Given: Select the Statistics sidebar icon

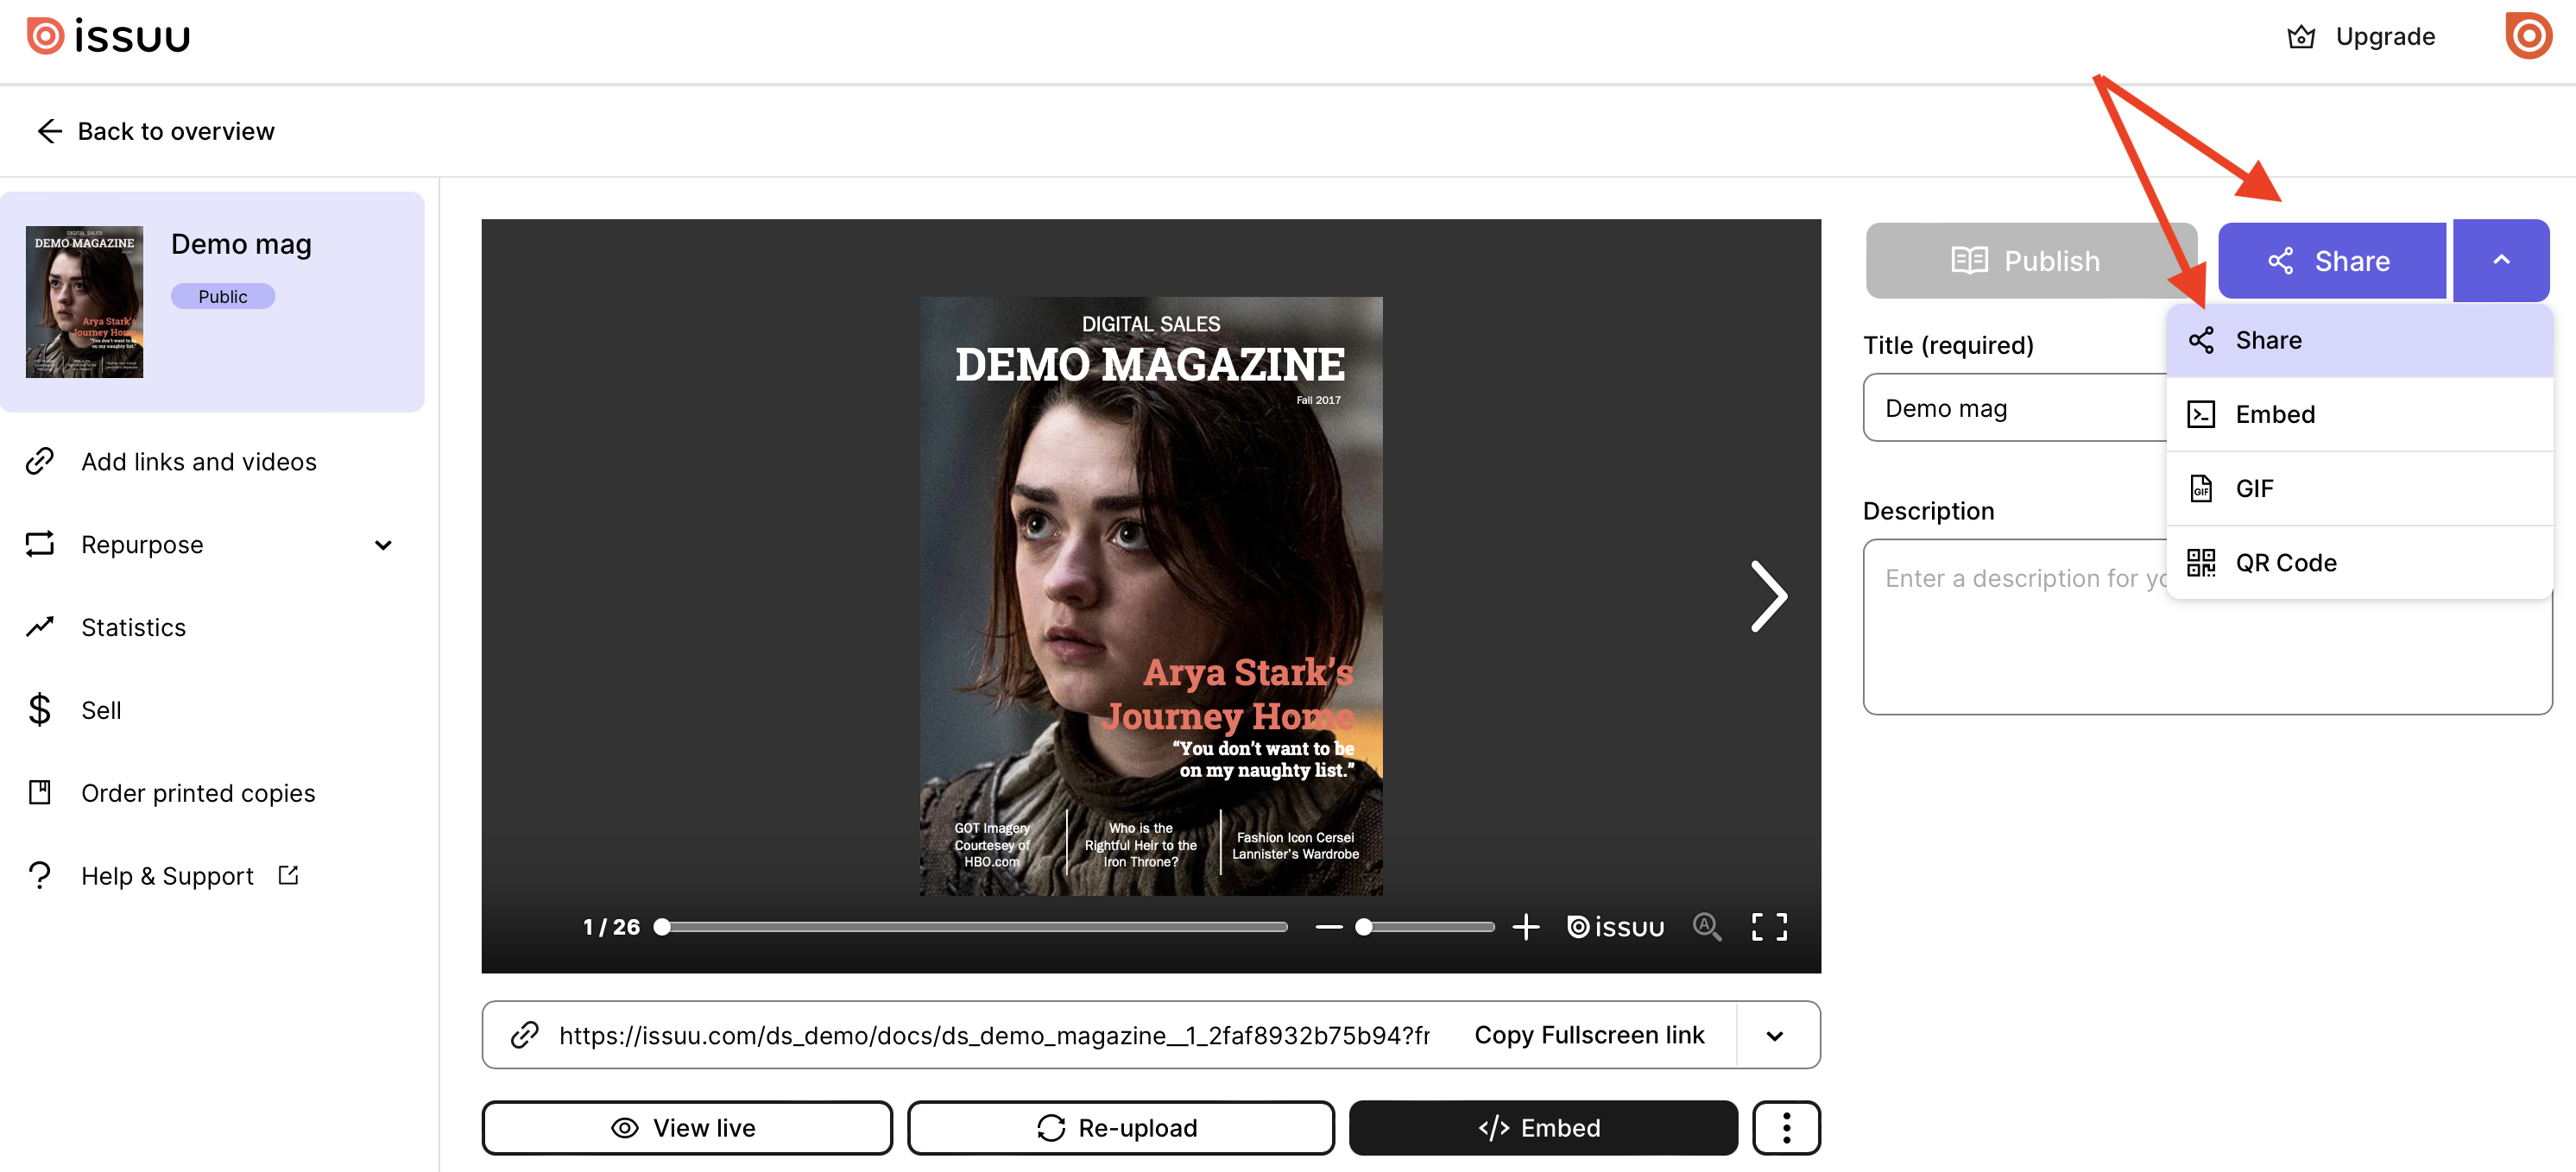Looking at the screenshot, I should pyautogui.click(x=40, y=626).
